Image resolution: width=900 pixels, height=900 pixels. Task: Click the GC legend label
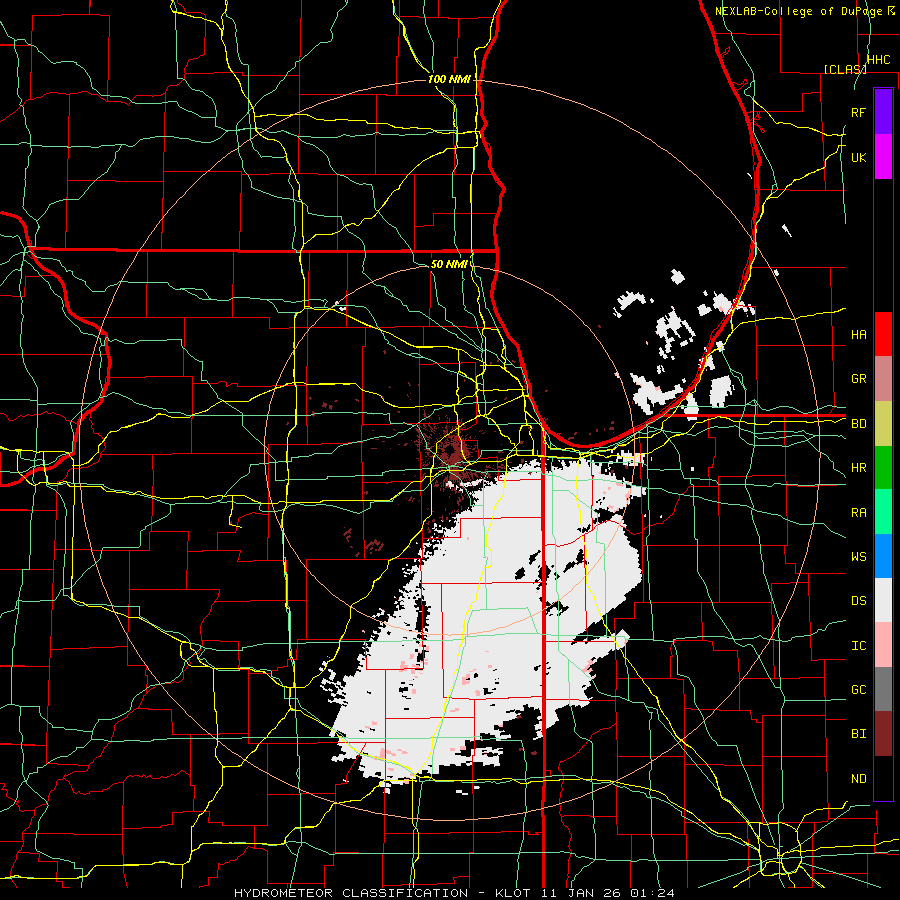[x=858, y=690]
